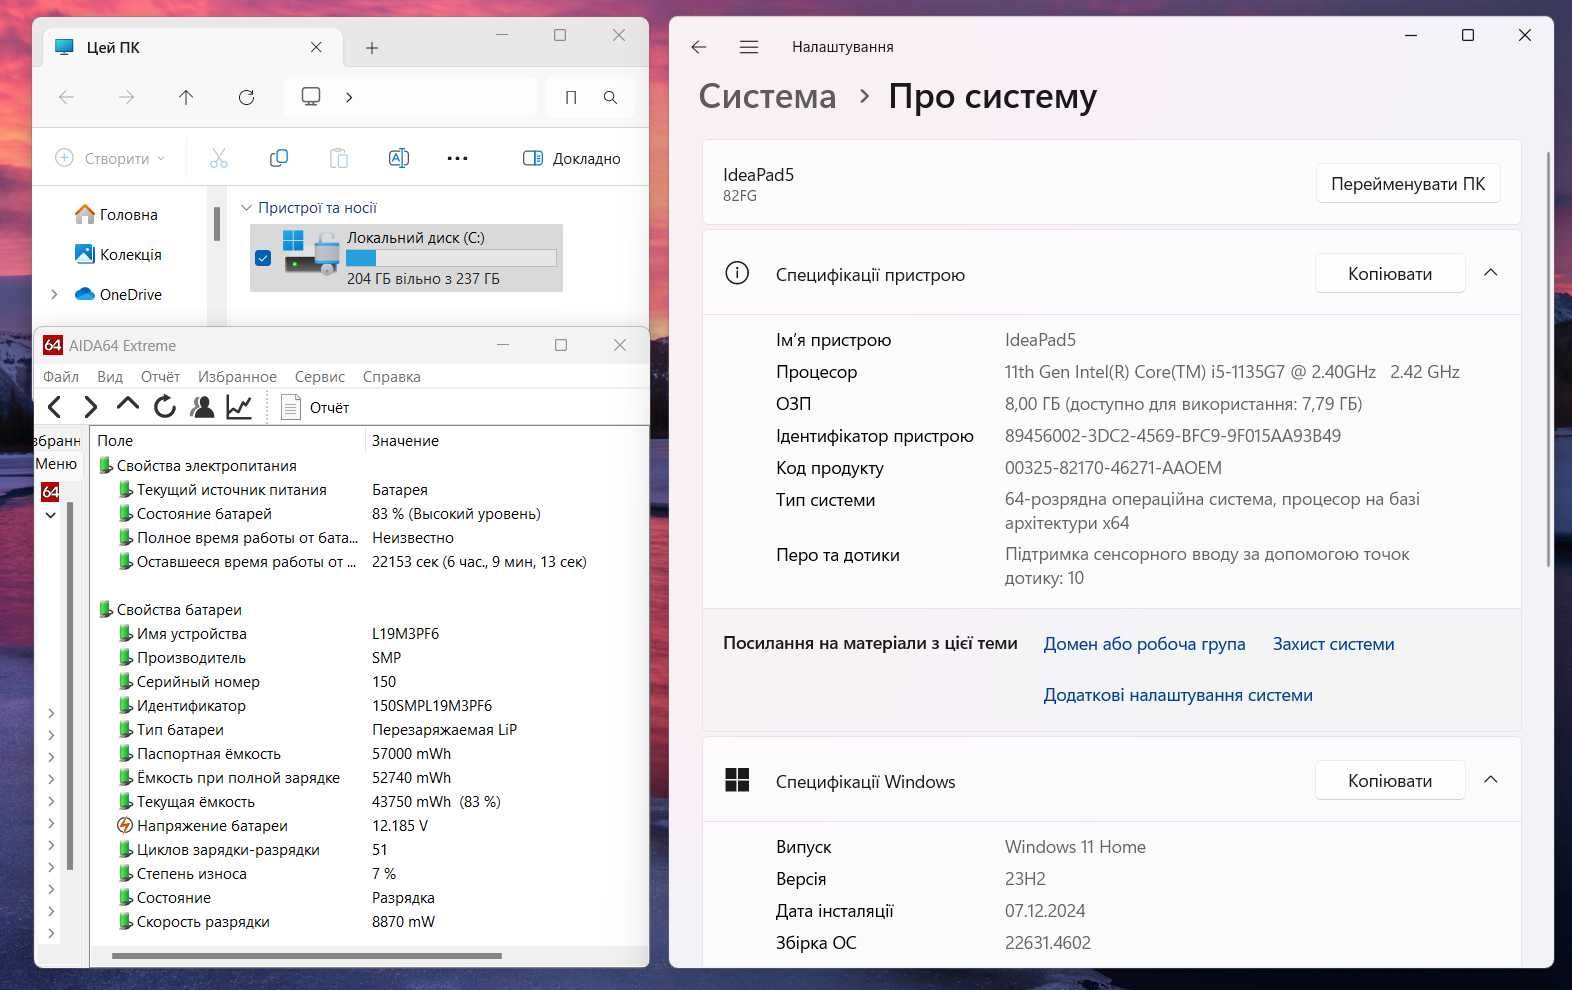Click the Paste clipboard icon in Explorer

(339, 158)
